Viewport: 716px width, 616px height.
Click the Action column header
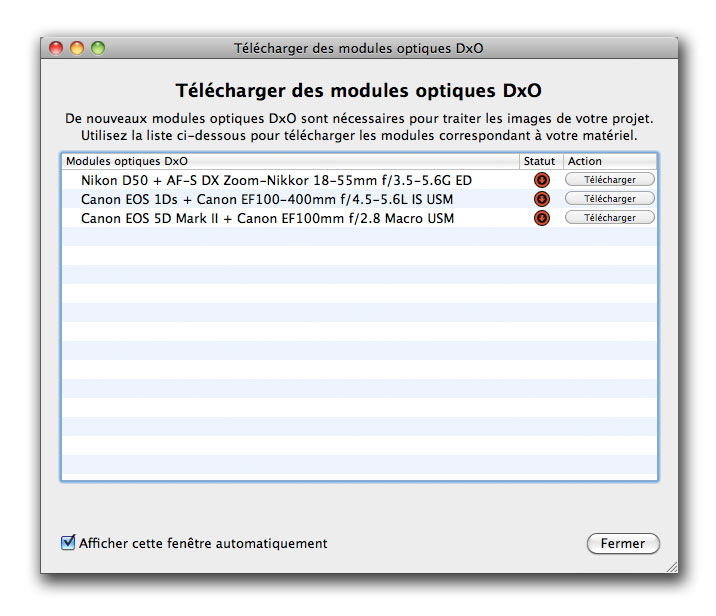click(x=610, y=161)
